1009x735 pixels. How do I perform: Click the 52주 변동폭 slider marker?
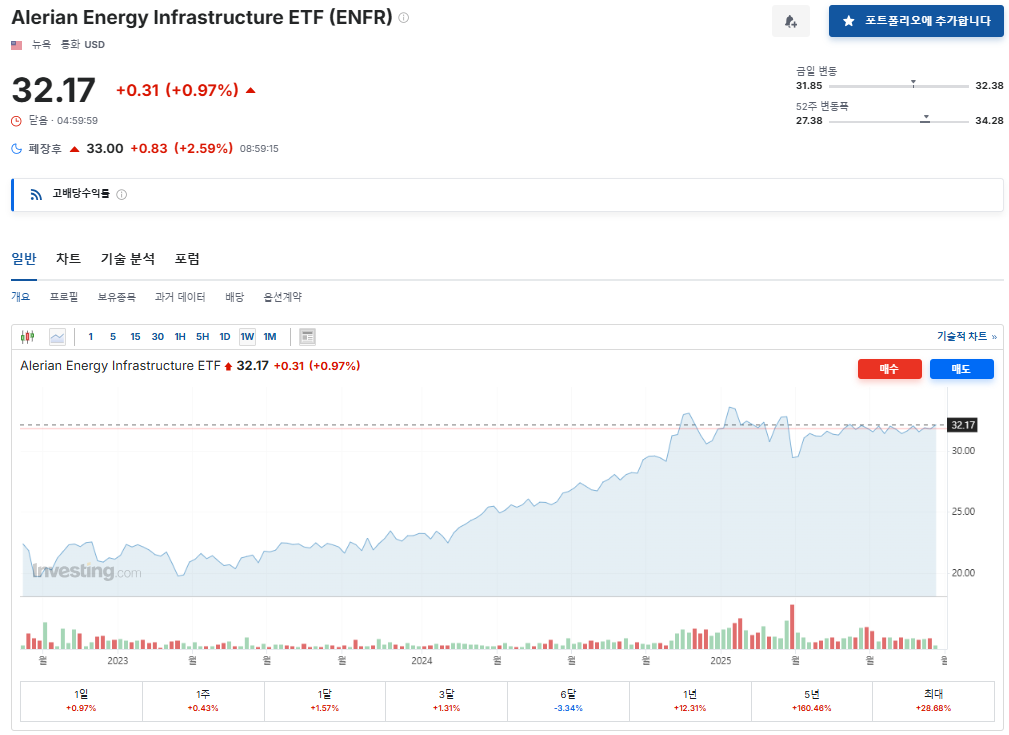[923, 117]
